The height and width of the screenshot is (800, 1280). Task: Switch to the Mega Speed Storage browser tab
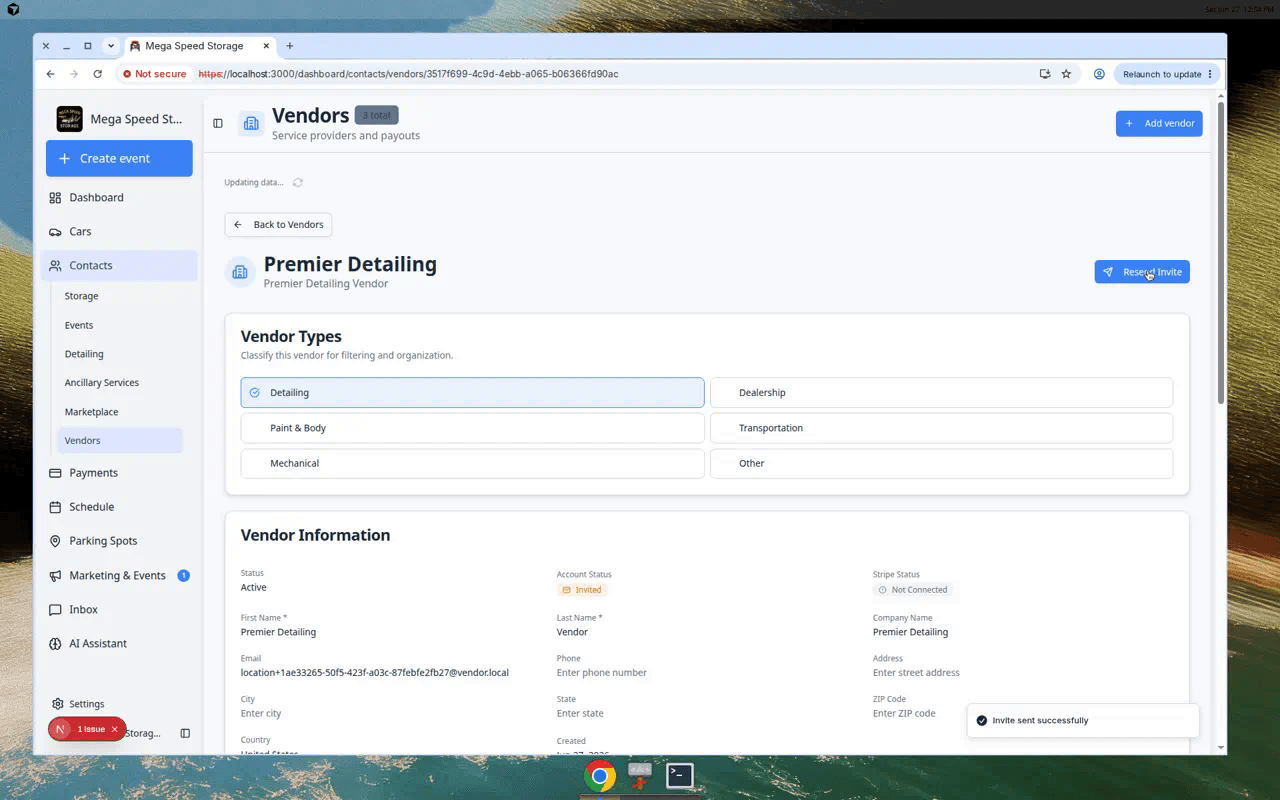tap(200, 46)
